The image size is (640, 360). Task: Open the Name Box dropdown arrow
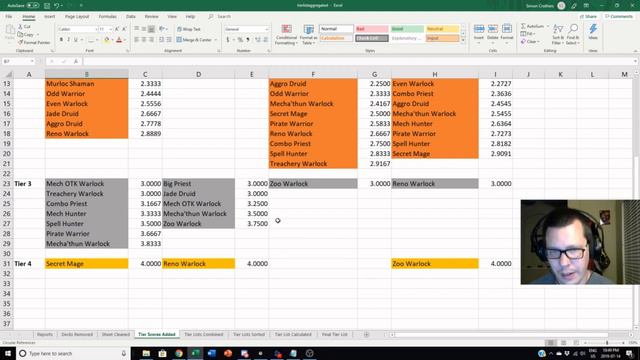pyautogui.click(x=32, y=61)
